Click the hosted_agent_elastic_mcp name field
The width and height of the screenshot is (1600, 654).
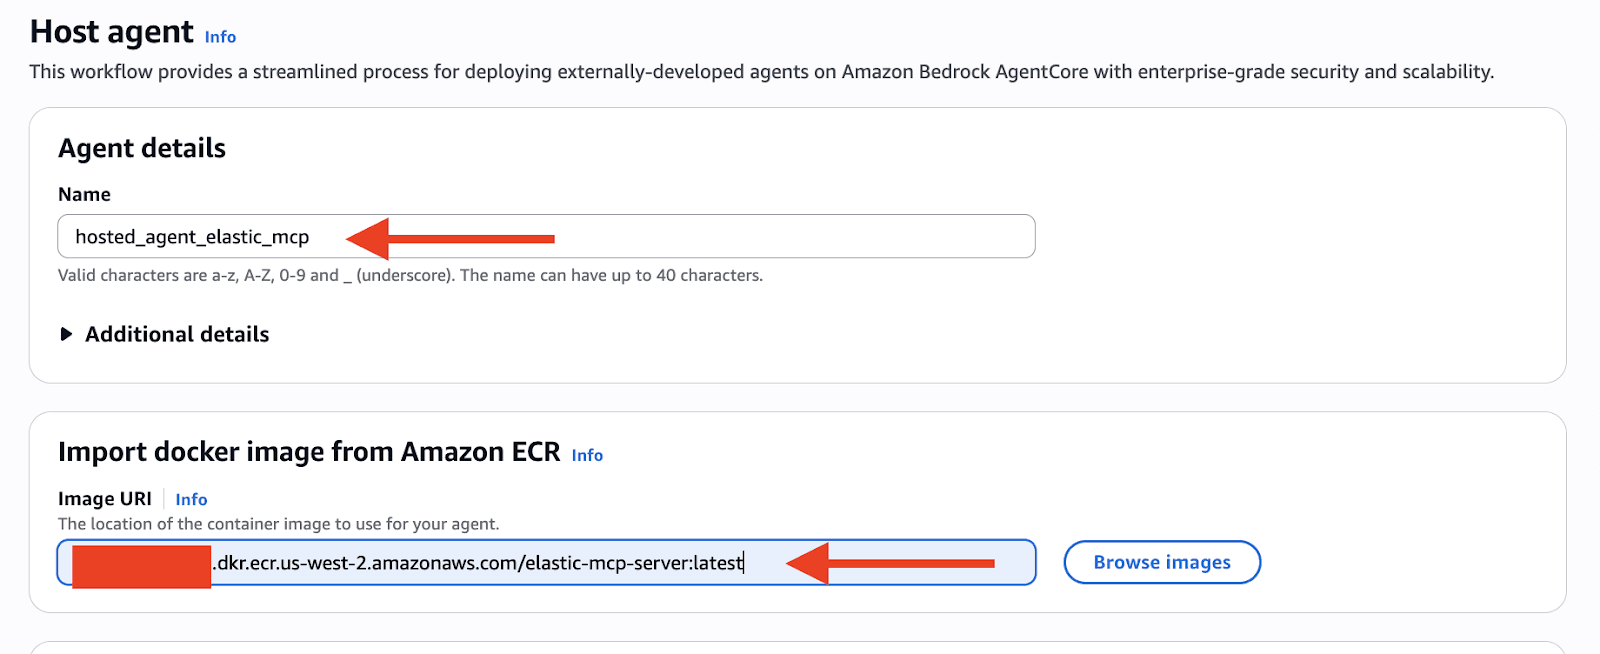pos(545,237)
